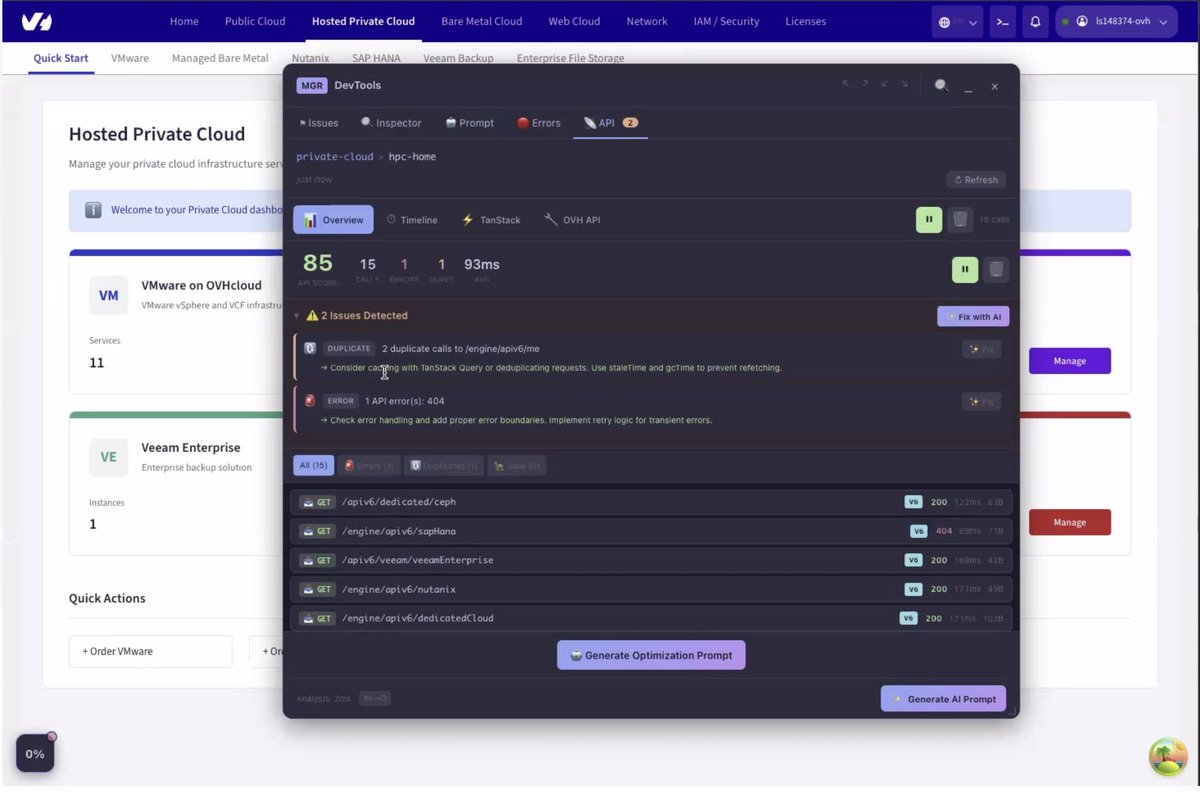Open the Home navigation item
Screen dimensions: 1200x792
pos(184,21)
